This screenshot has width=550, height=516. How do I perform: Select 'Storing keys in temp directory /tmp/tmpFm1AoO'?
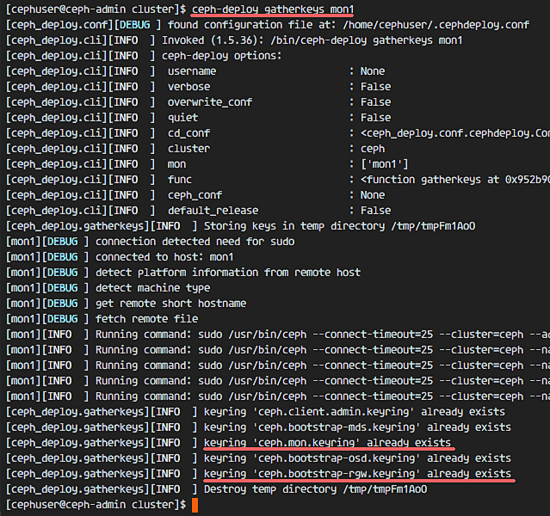coord(340,226)
